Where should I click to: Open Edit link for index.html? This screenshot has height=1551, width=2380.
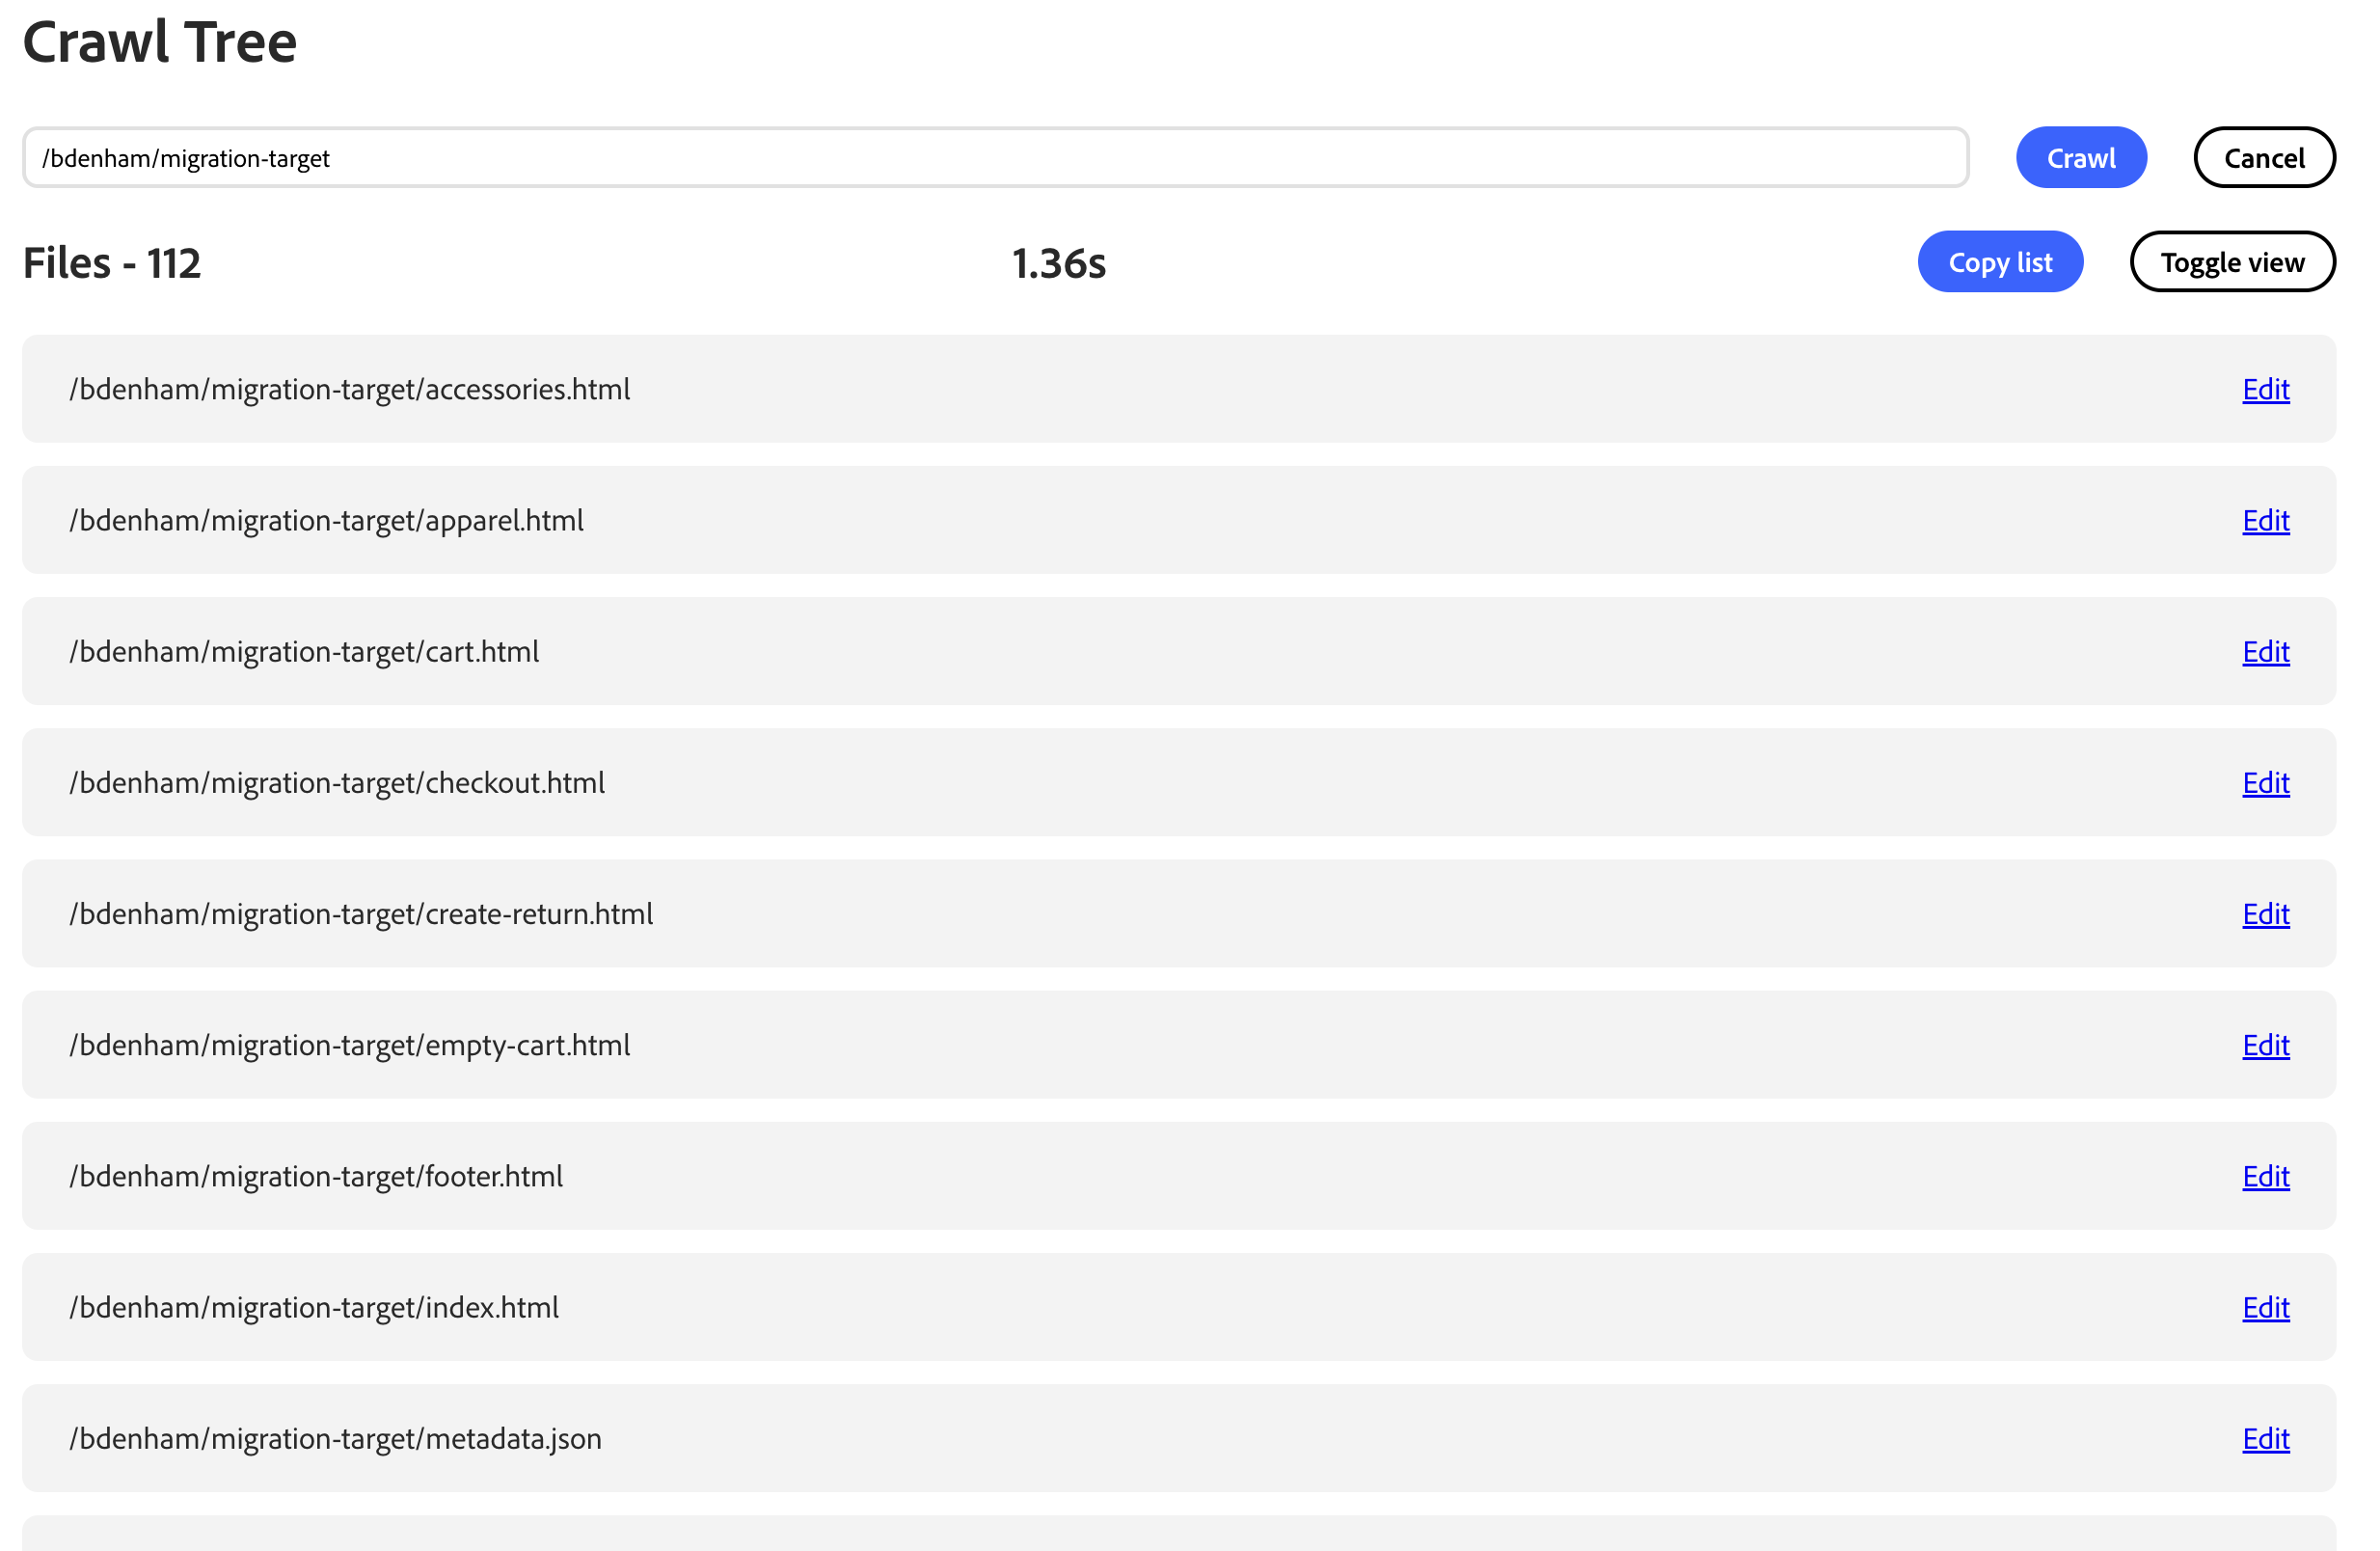coord(2265,1307)
